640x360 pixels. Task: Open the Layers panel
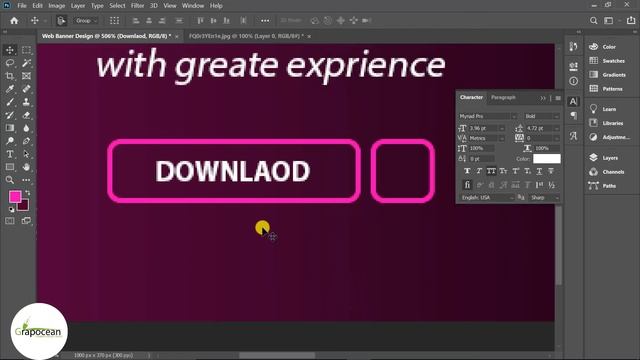(610, 158)
